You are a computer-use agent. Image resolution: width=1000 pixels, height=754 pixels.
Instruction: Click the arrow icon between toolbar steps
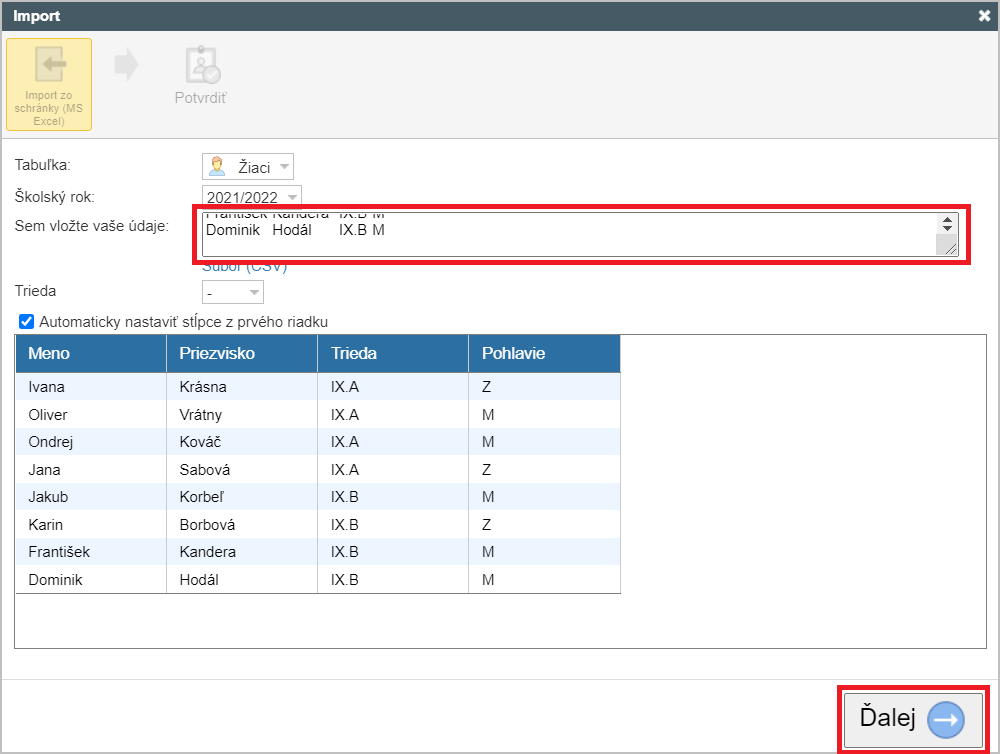click(127, 66)
